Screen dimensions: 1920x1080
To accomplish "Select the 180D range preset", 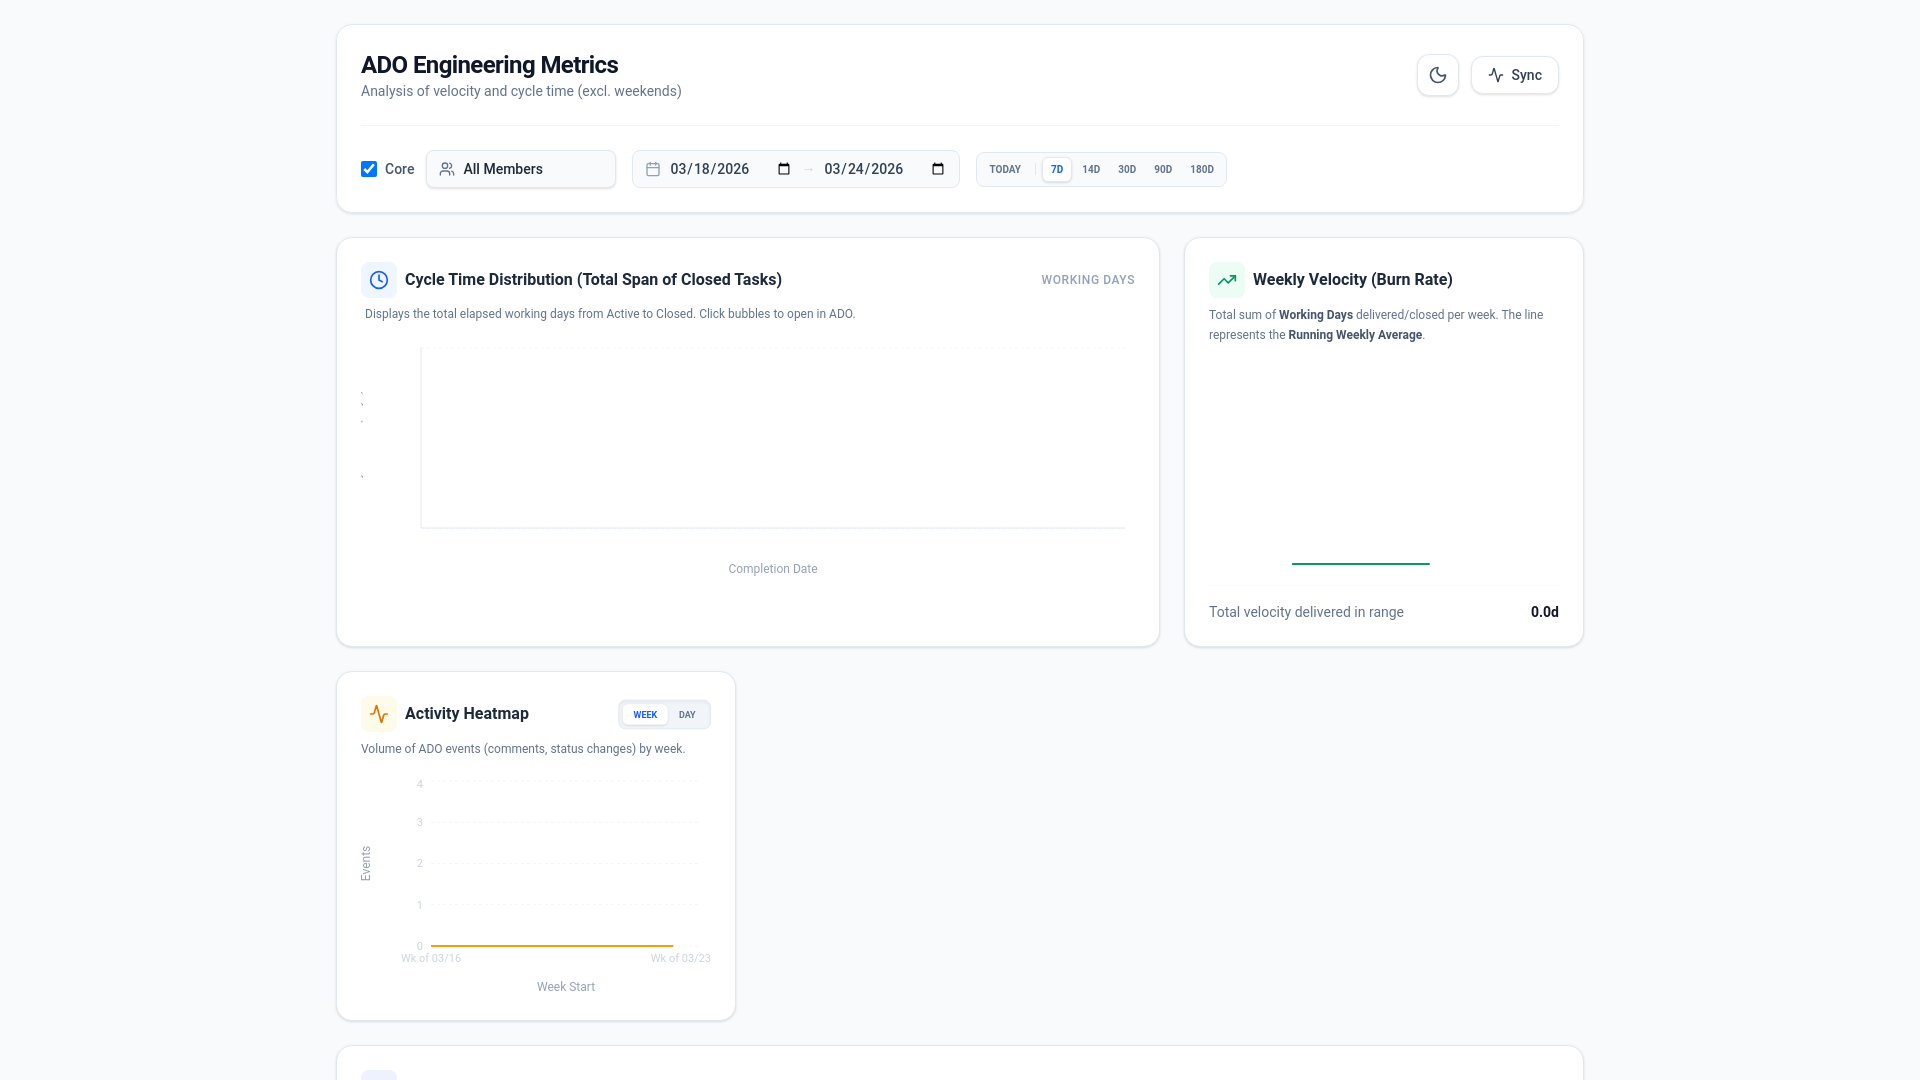I will coord(1202,170).
